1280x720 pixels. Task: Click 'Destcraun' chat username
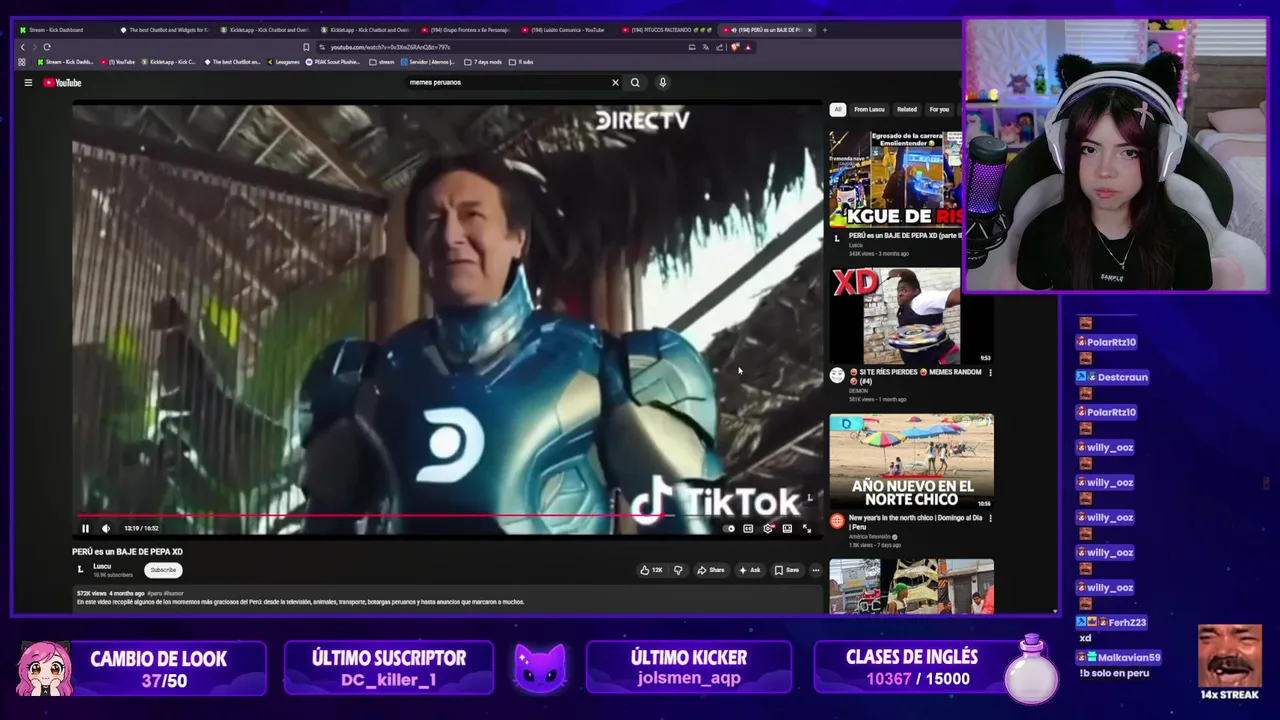coord(1122,377)
